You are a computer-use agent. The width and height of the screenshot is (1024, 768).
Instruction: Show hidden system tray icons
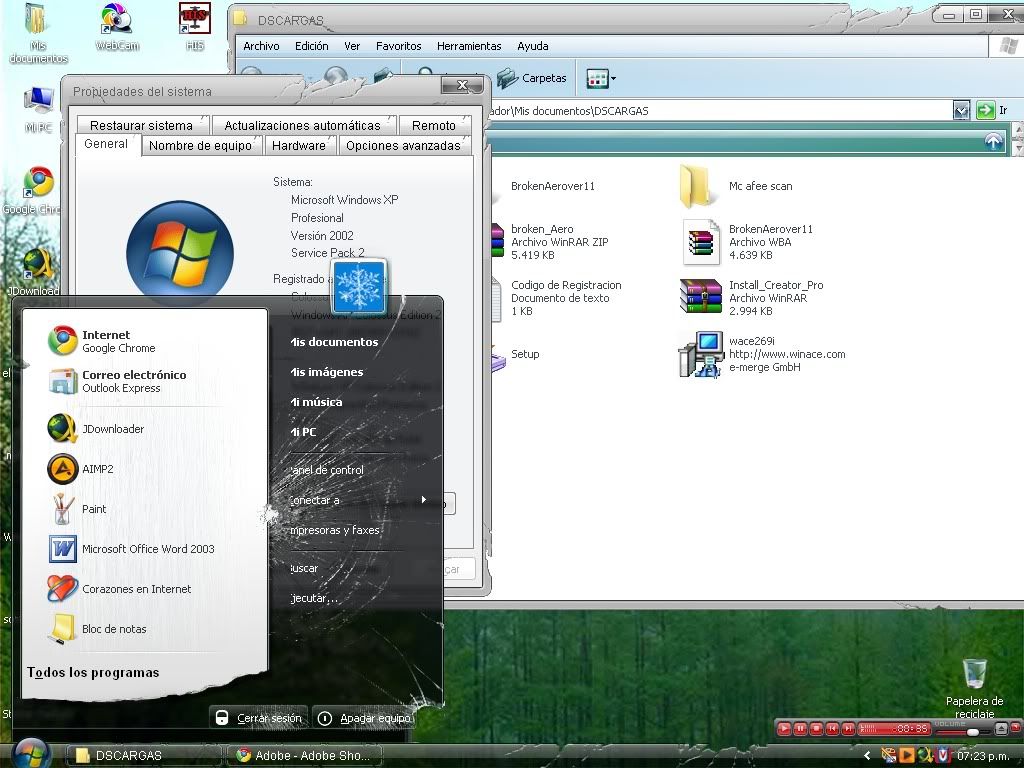pyautogui.click(x=867, y=756)
